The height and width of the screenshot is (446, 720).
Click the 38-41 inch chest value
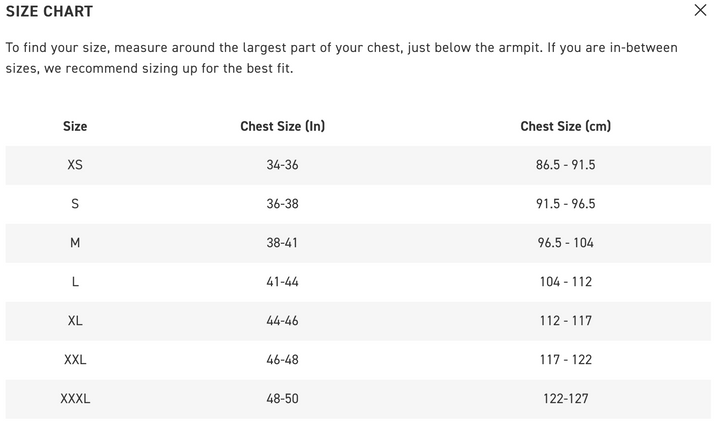(x=282, y=243)
